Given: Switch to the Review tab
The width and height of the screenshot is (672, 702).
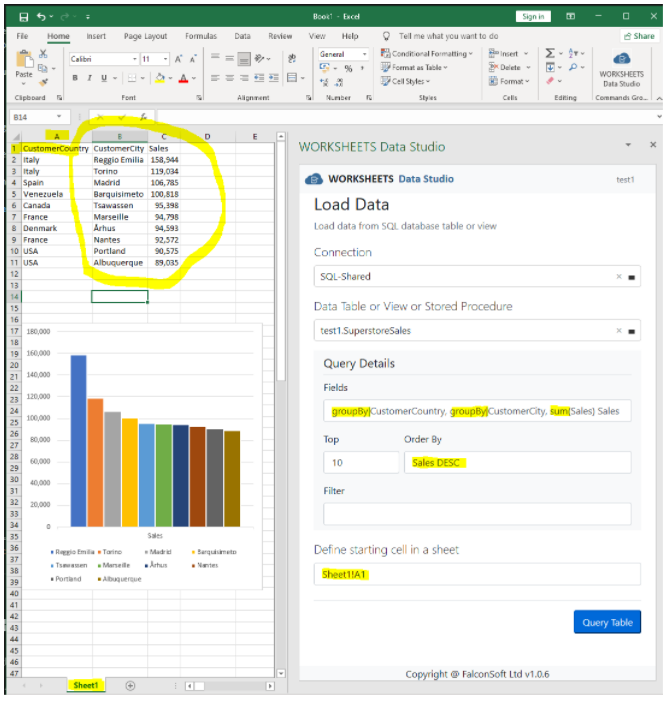Looking at the screenshot, I should click(280, 36).
